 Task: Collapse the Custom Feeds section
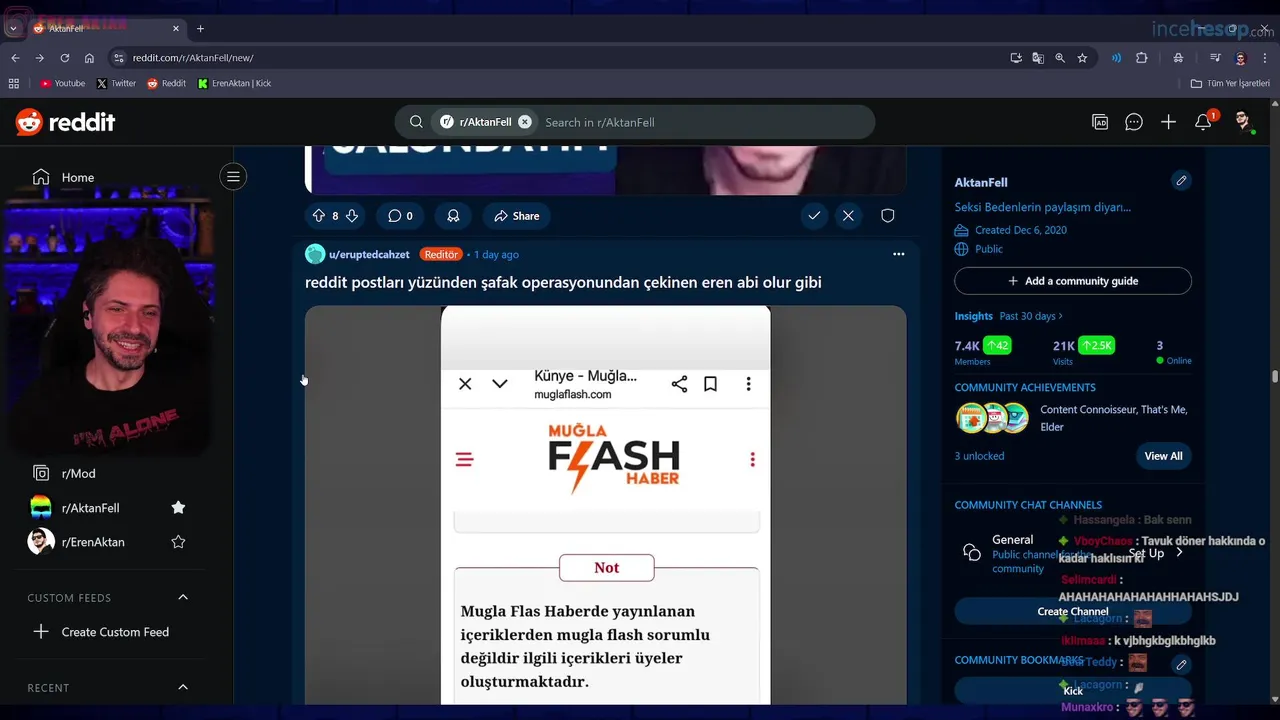[183, 597]
